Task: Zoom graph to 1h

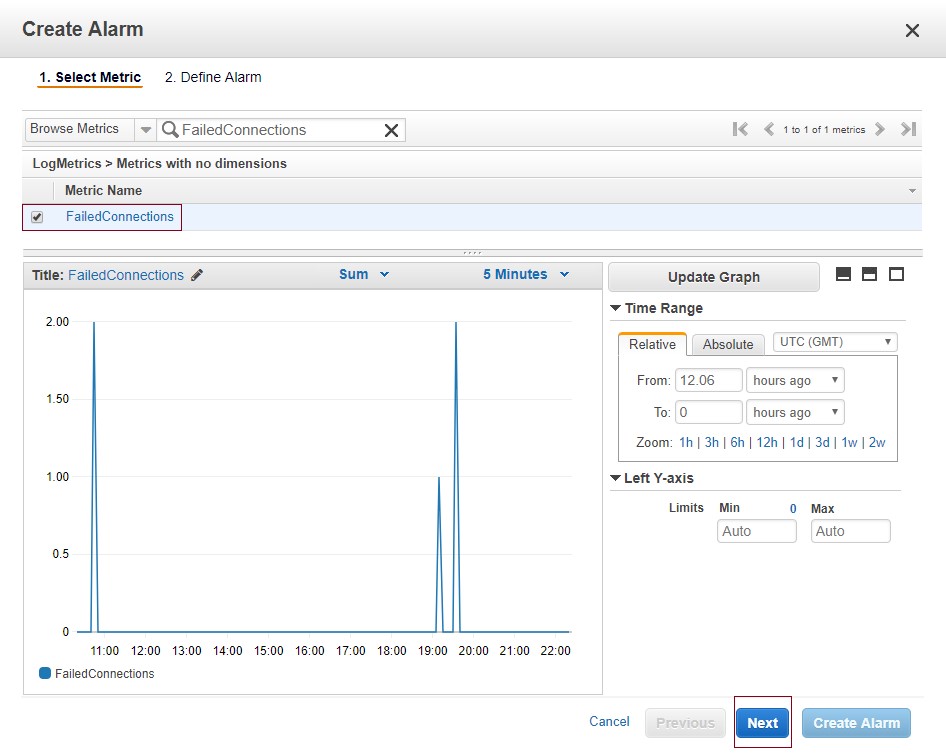Action: [x=686, y=442]
